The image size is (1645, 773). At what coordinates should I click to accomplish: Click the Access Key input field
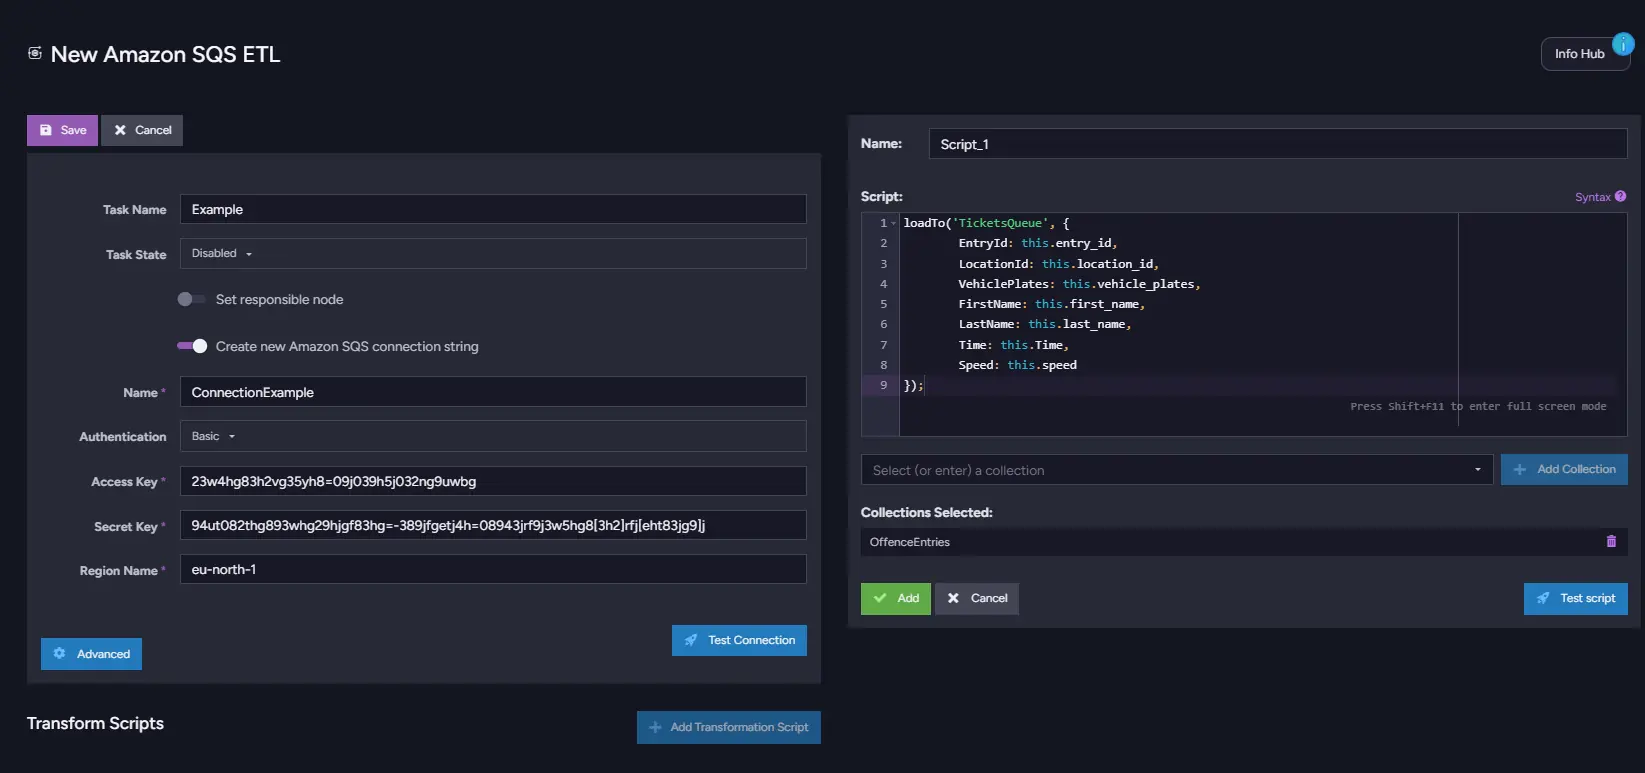click(x=493, y=481)
